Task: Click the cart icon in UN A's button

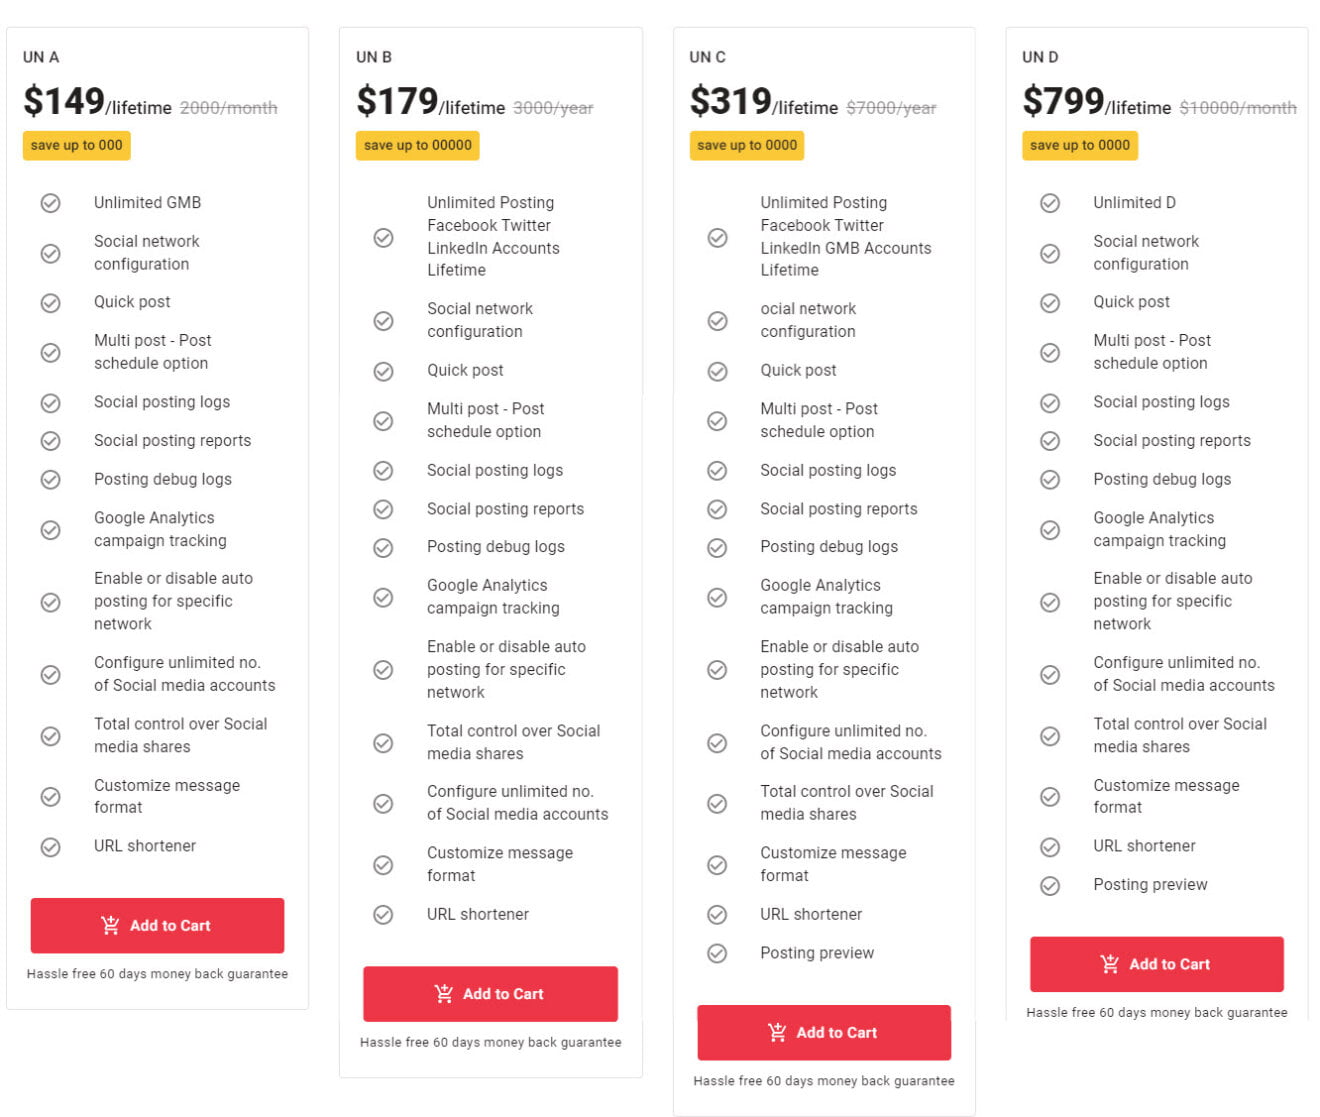Action: tap(110, 925)
